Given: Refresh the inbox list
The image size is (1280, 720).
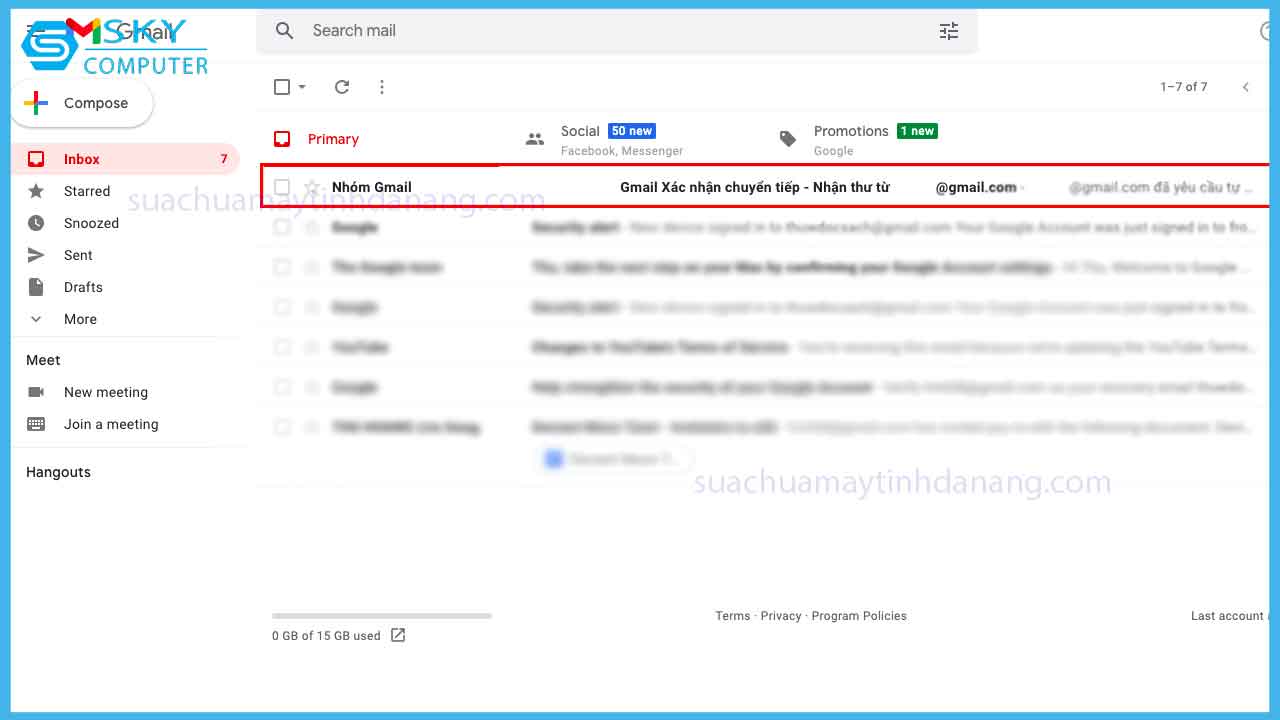Looking at the screenshot, I should point(342,87).
